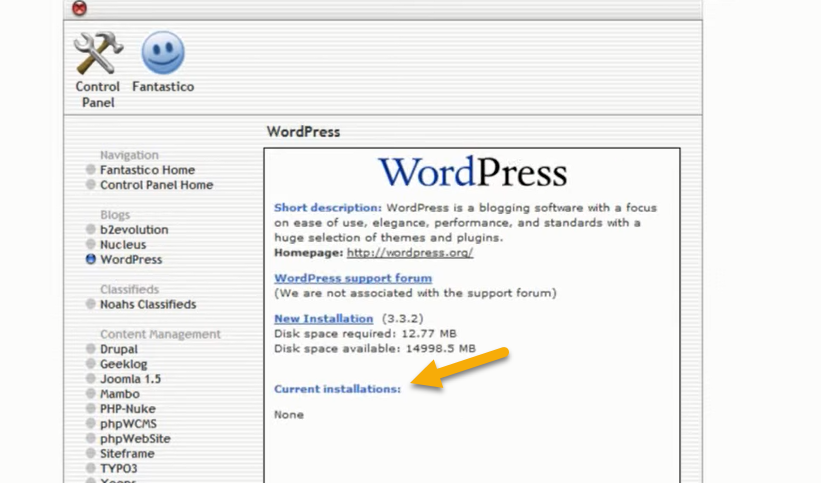Click the bullet beside b2evolution
The height and width of the screenshot is (483, 821).
click(91, 229)
